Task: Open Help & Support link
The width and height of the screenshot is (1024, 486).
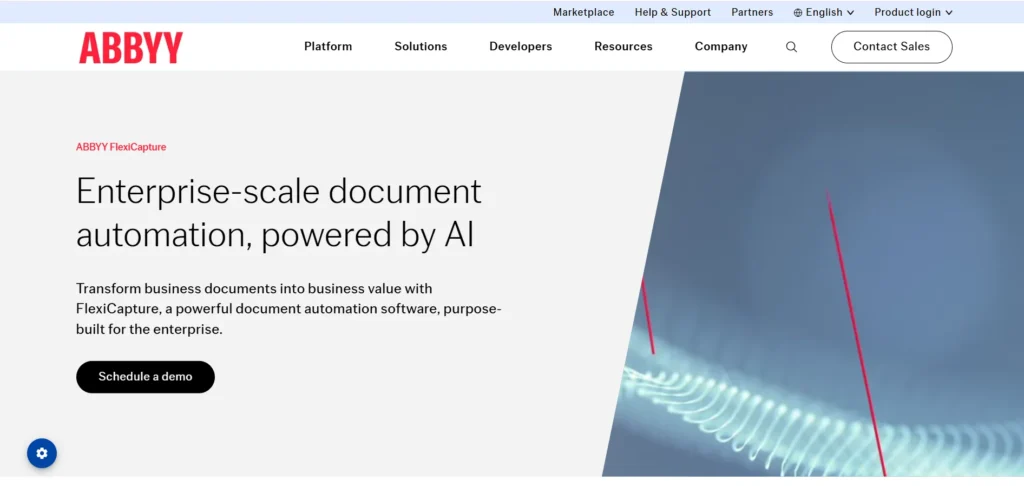Action: 673,12
